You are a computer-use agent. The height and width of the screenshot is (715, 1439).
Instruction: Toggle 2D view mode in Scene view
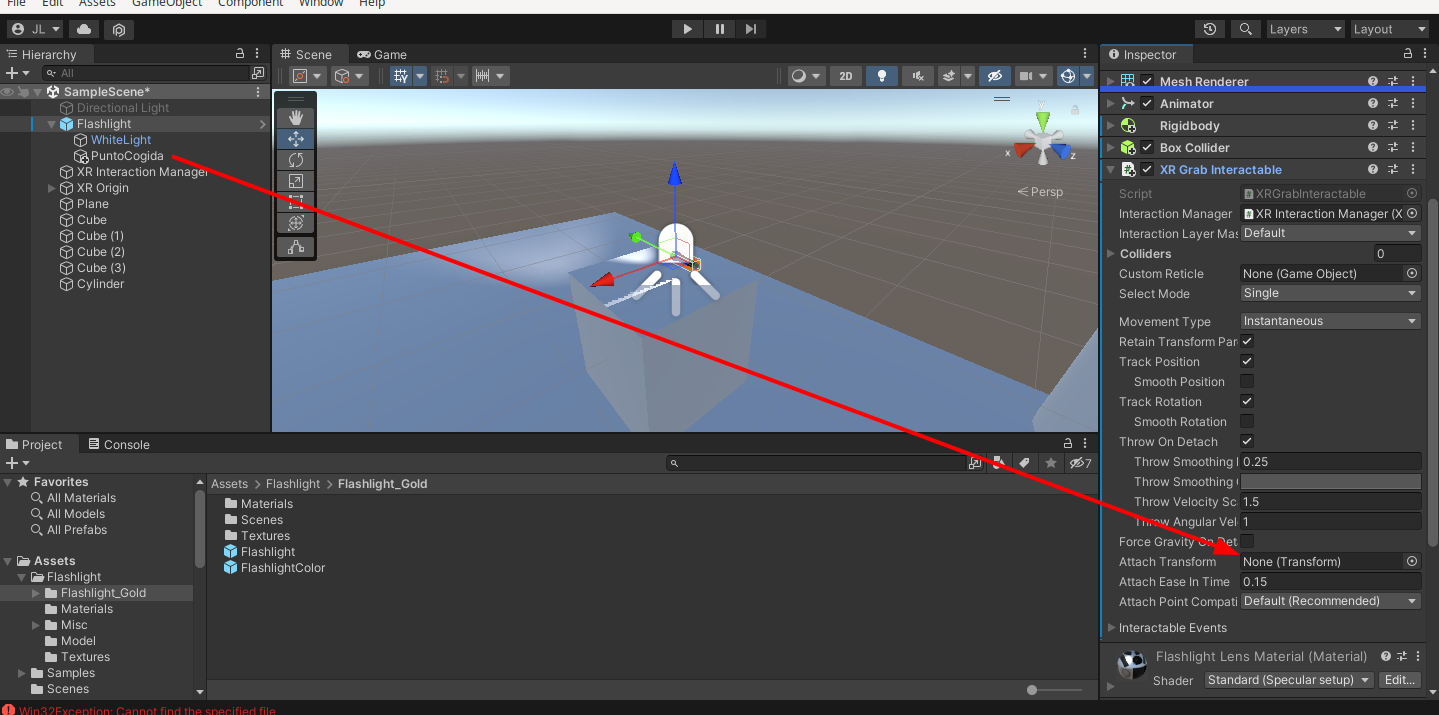(845, 75)
